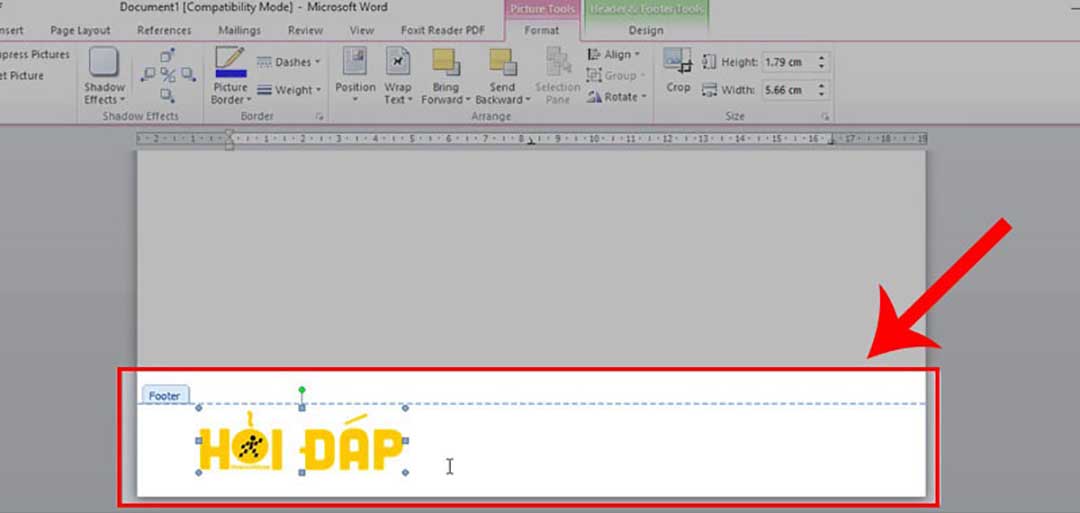
Task: Click the Height value field
Action: [x=788, y=62]
